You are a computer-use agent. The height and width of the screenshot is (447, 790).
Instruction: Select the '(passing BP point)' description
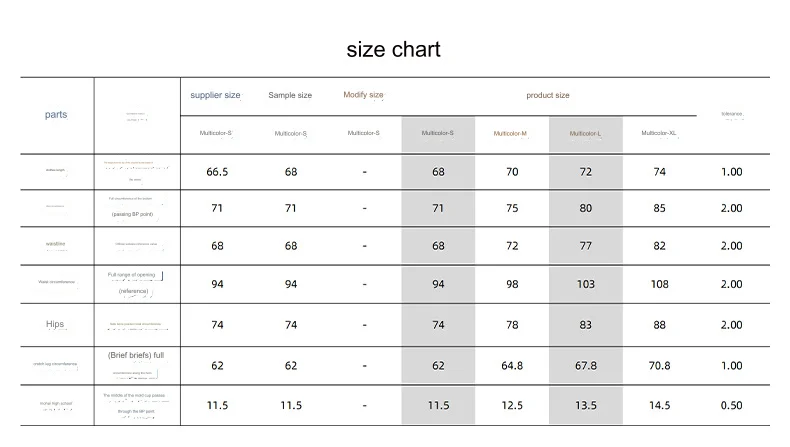pos(133,214)
